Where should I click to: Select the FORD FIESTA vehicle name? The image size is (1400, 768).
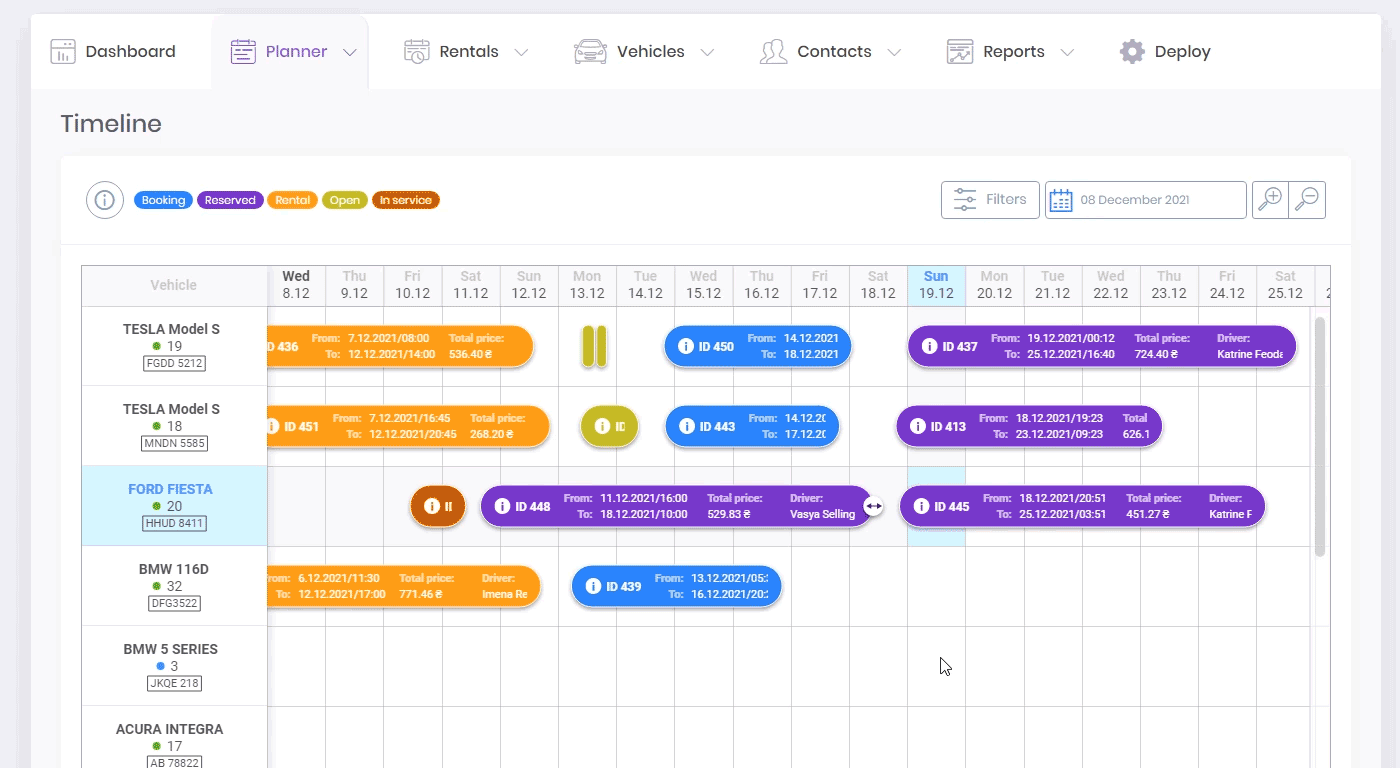coord(170,489)
